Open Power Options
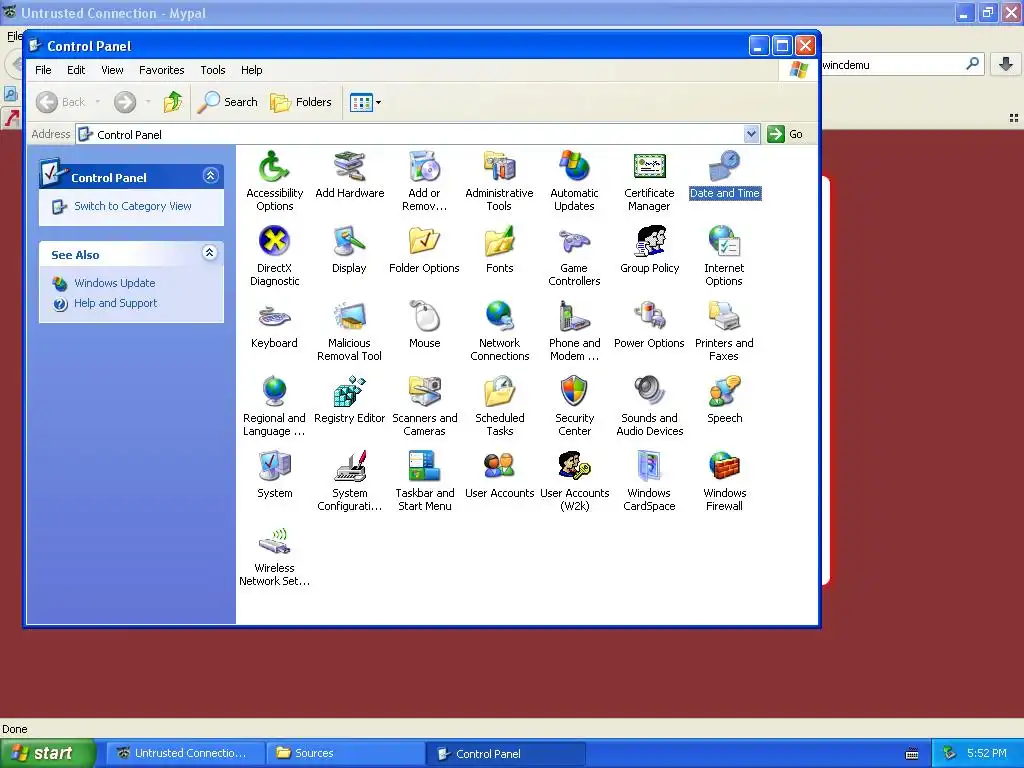 point(649,317)
